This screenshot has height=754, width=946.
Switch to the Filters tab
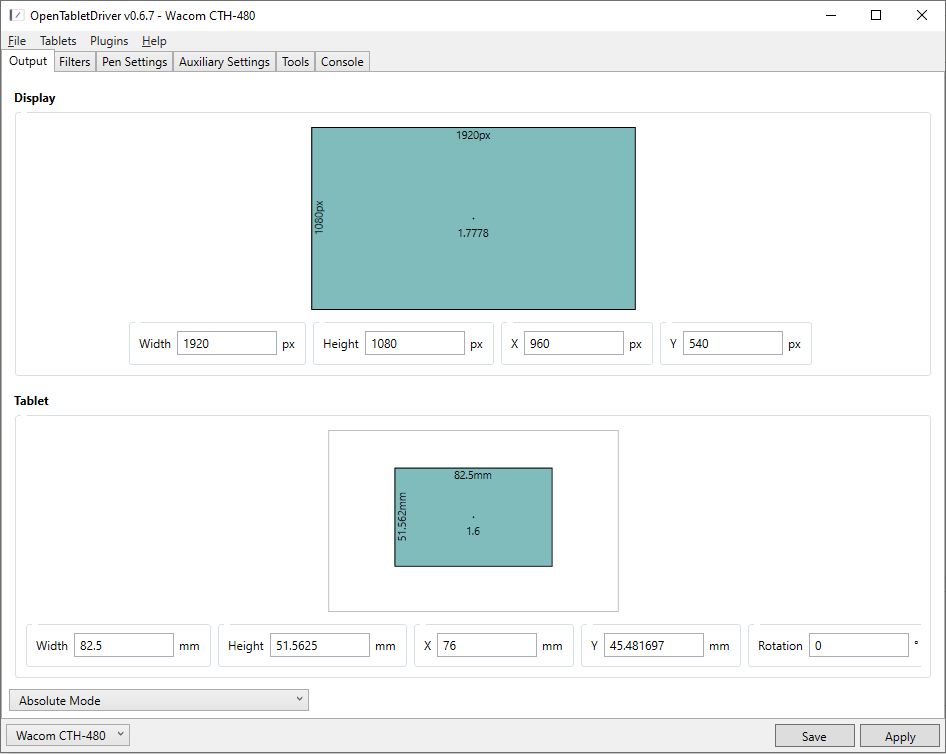[75, 62]
